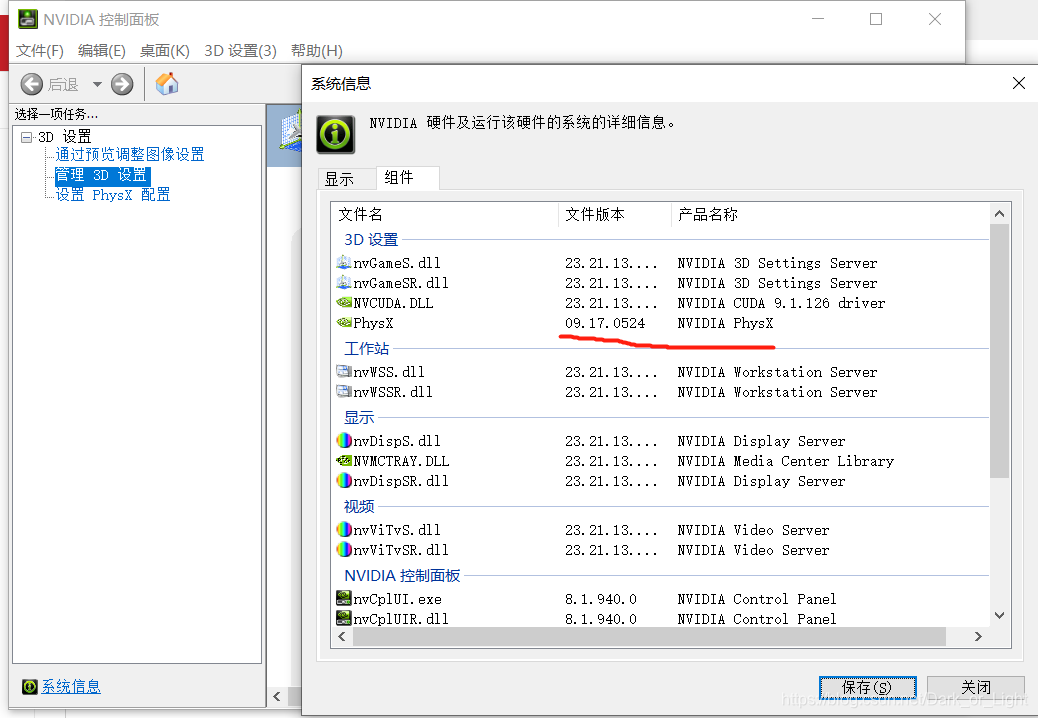Select the nvWSSR.dll file icon
This screenshot has height=718, width=1038.
click(344, 391)
